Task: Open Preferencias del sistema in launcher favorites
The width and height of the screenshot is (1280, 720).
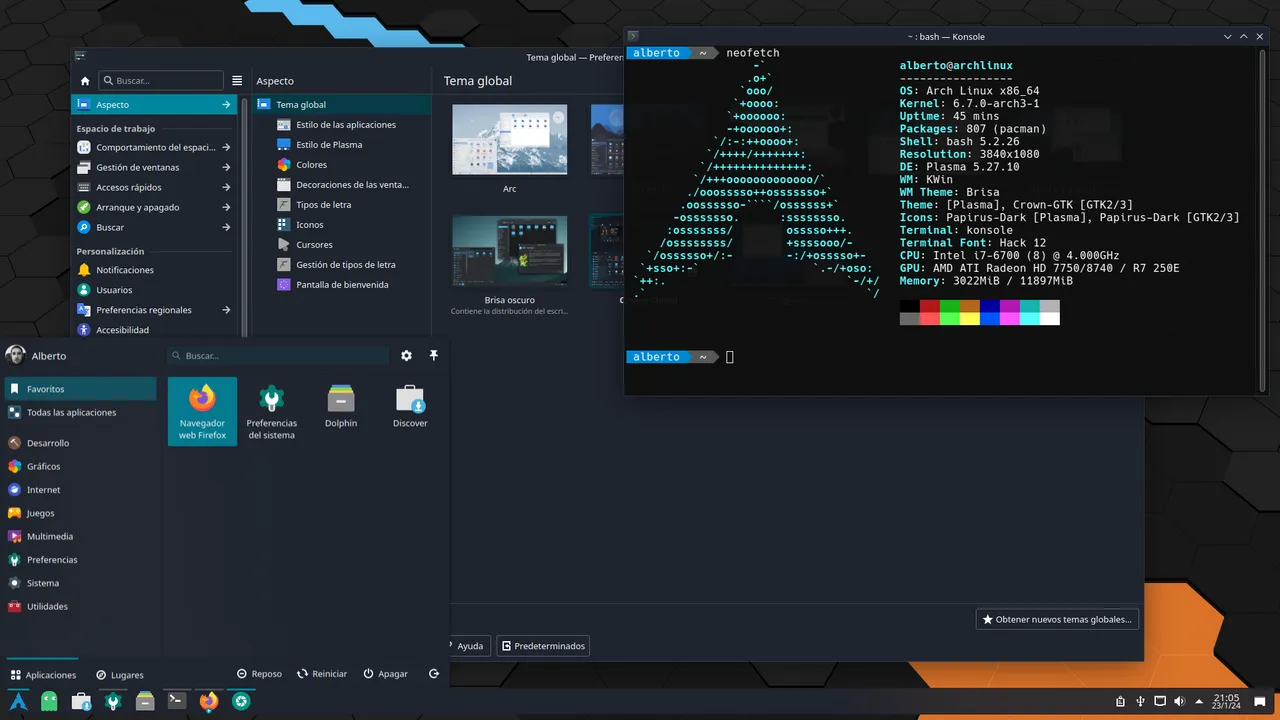Action: (x=272, y=411)
